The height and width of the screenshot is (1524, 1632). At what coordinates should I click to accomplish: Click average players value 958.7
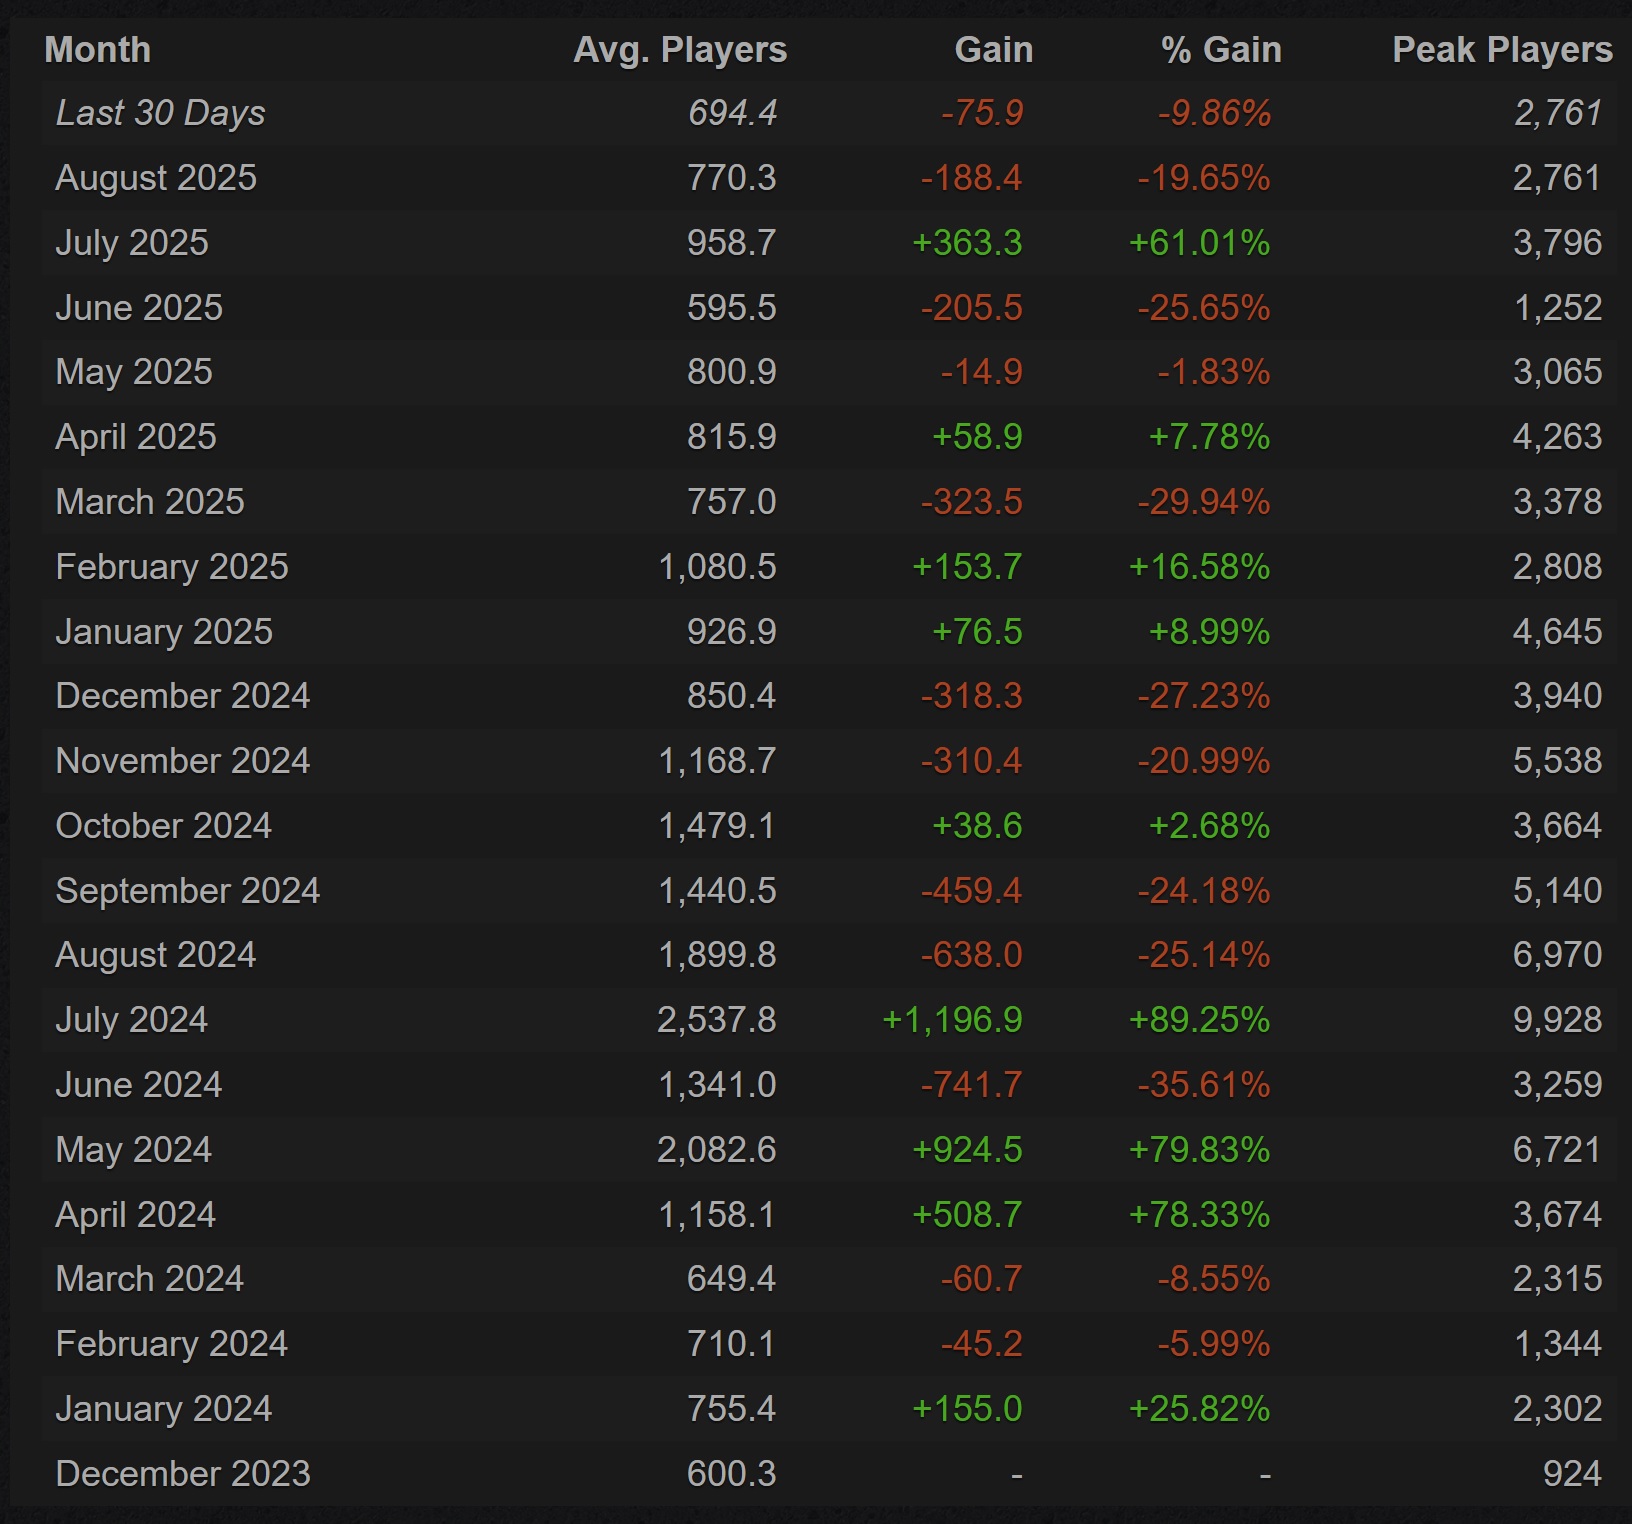coord(732,243)
